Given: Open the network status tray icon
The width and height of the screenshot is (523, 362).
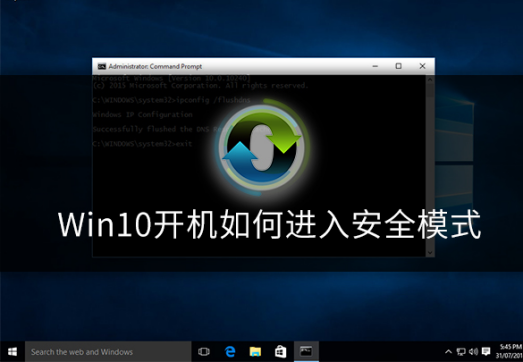Looking at the screenshot, I should [x=461, y=352].
